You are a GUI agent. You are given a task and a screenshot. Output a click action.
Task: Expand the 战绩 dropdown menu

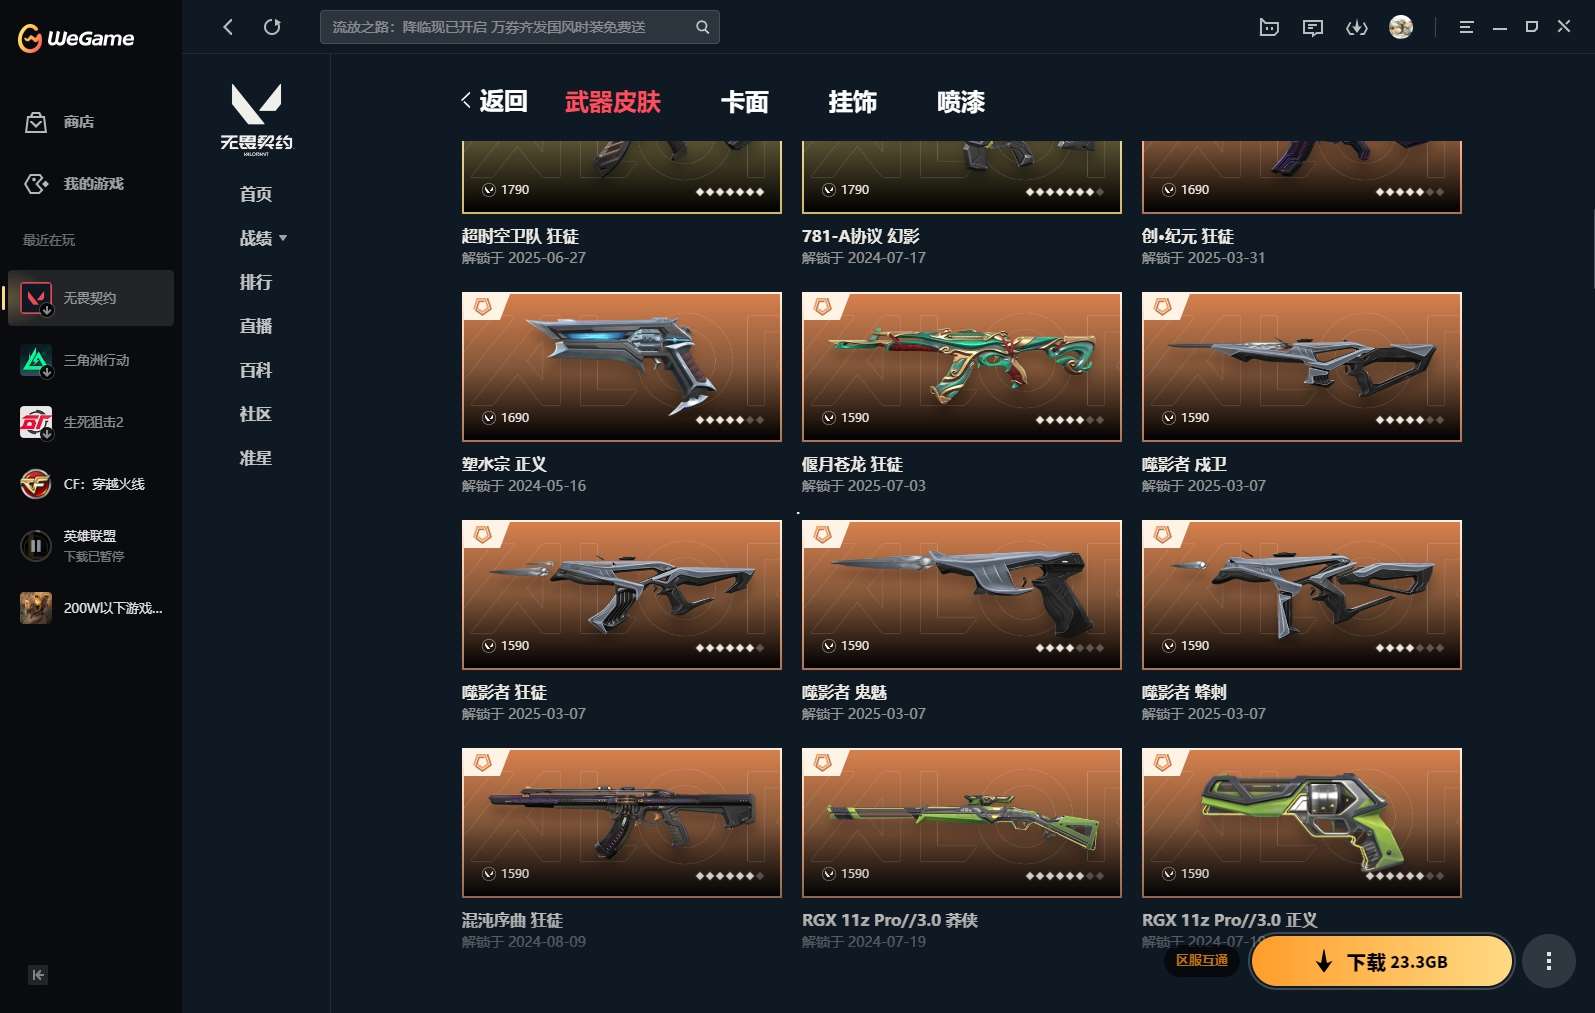pos(263,238)
